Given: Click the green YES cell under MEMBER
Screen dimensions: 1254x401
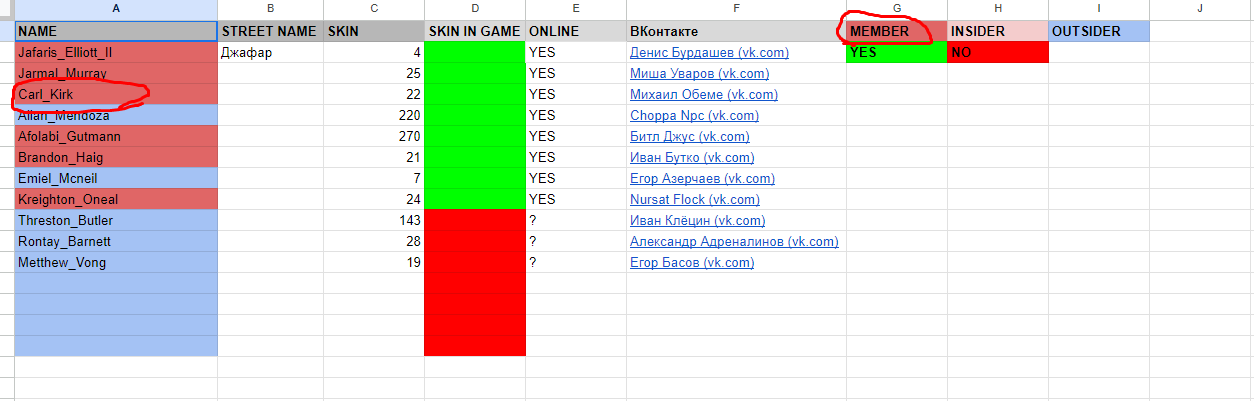Looking at the screenshot, I should click(896, 53).
